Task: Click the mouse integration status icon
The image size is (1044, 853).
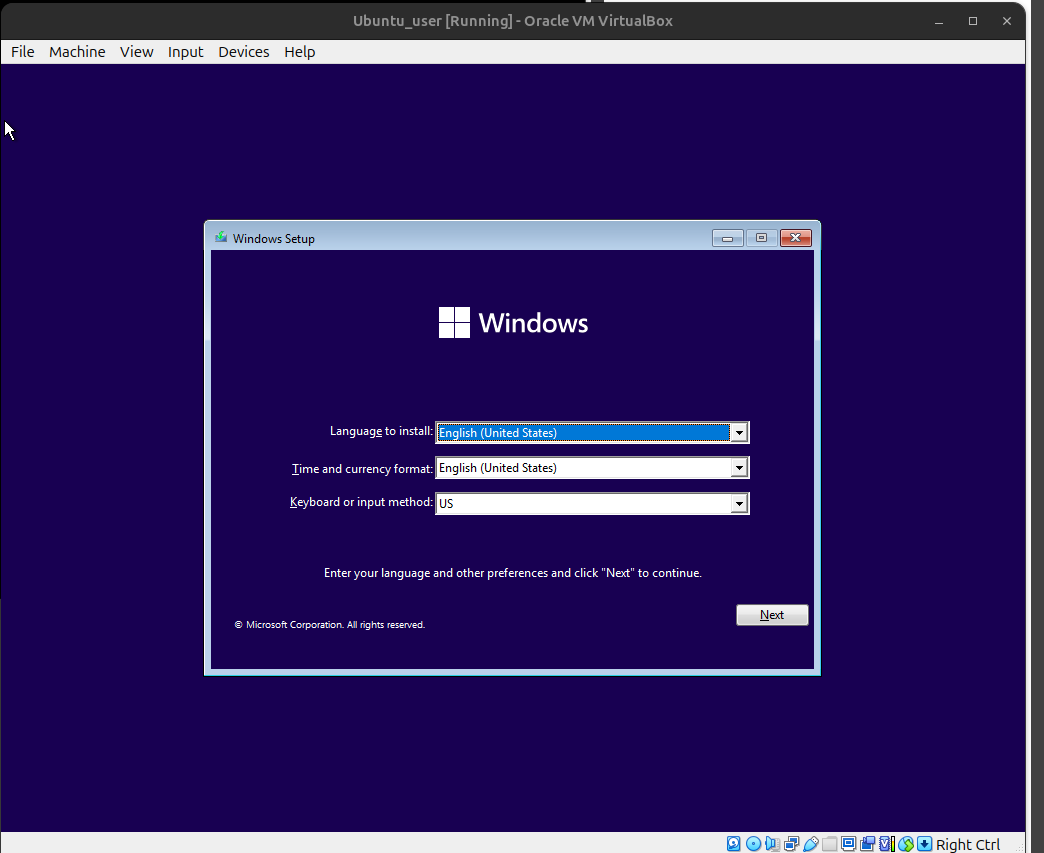Action: [x=906, y=844]
